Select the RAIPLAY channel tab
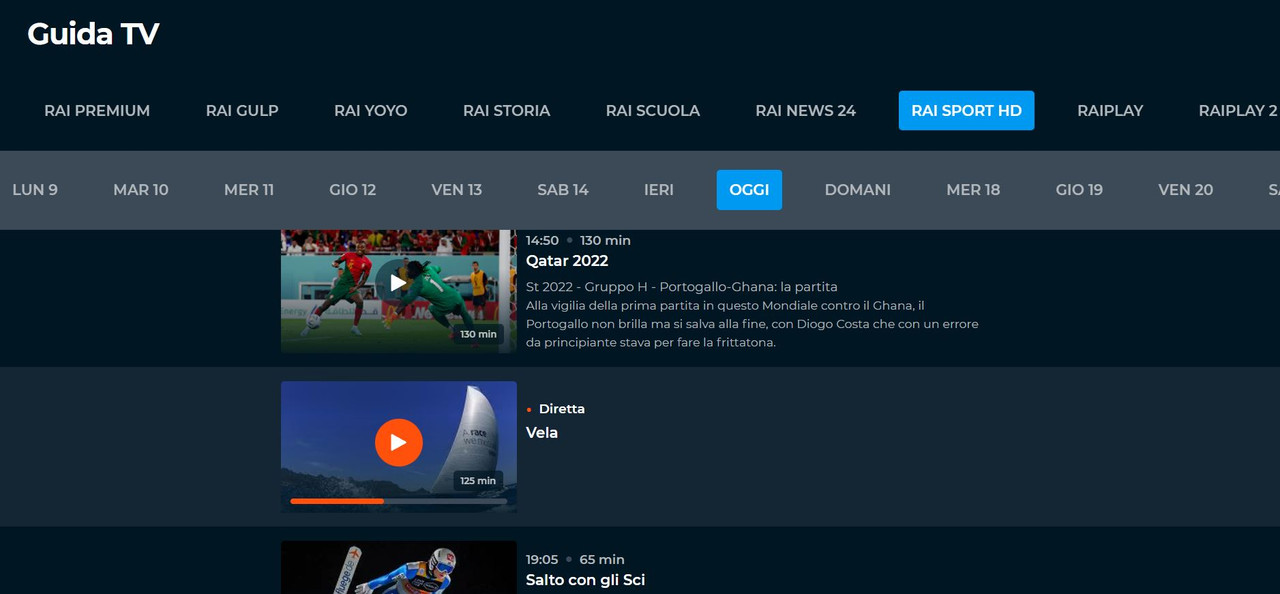Screen dimensions: 1280x594 (1110, 111)
